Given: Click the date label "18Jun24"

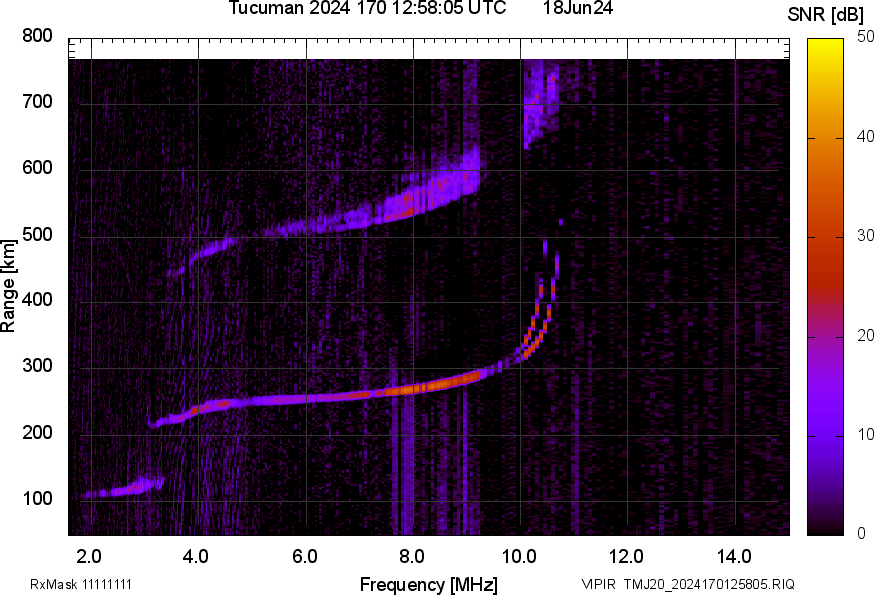Looking at the screenshot, I should click(x=578, y=8).
